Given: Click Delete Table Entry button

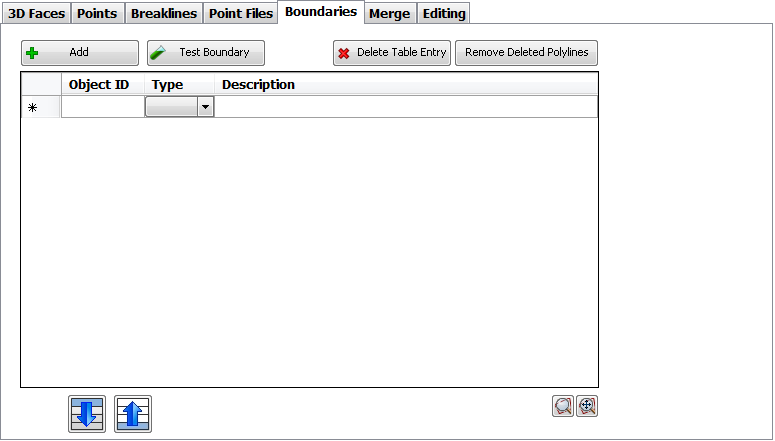Looking at the screenshot, I should click(392, 53).
